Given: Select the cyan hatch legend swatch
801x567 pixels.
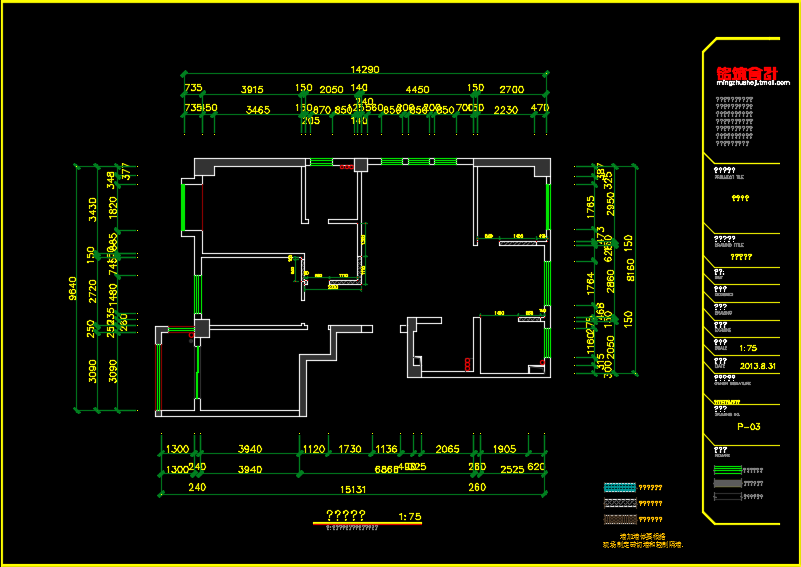Looking at the screenshot, I should [620, 487].
